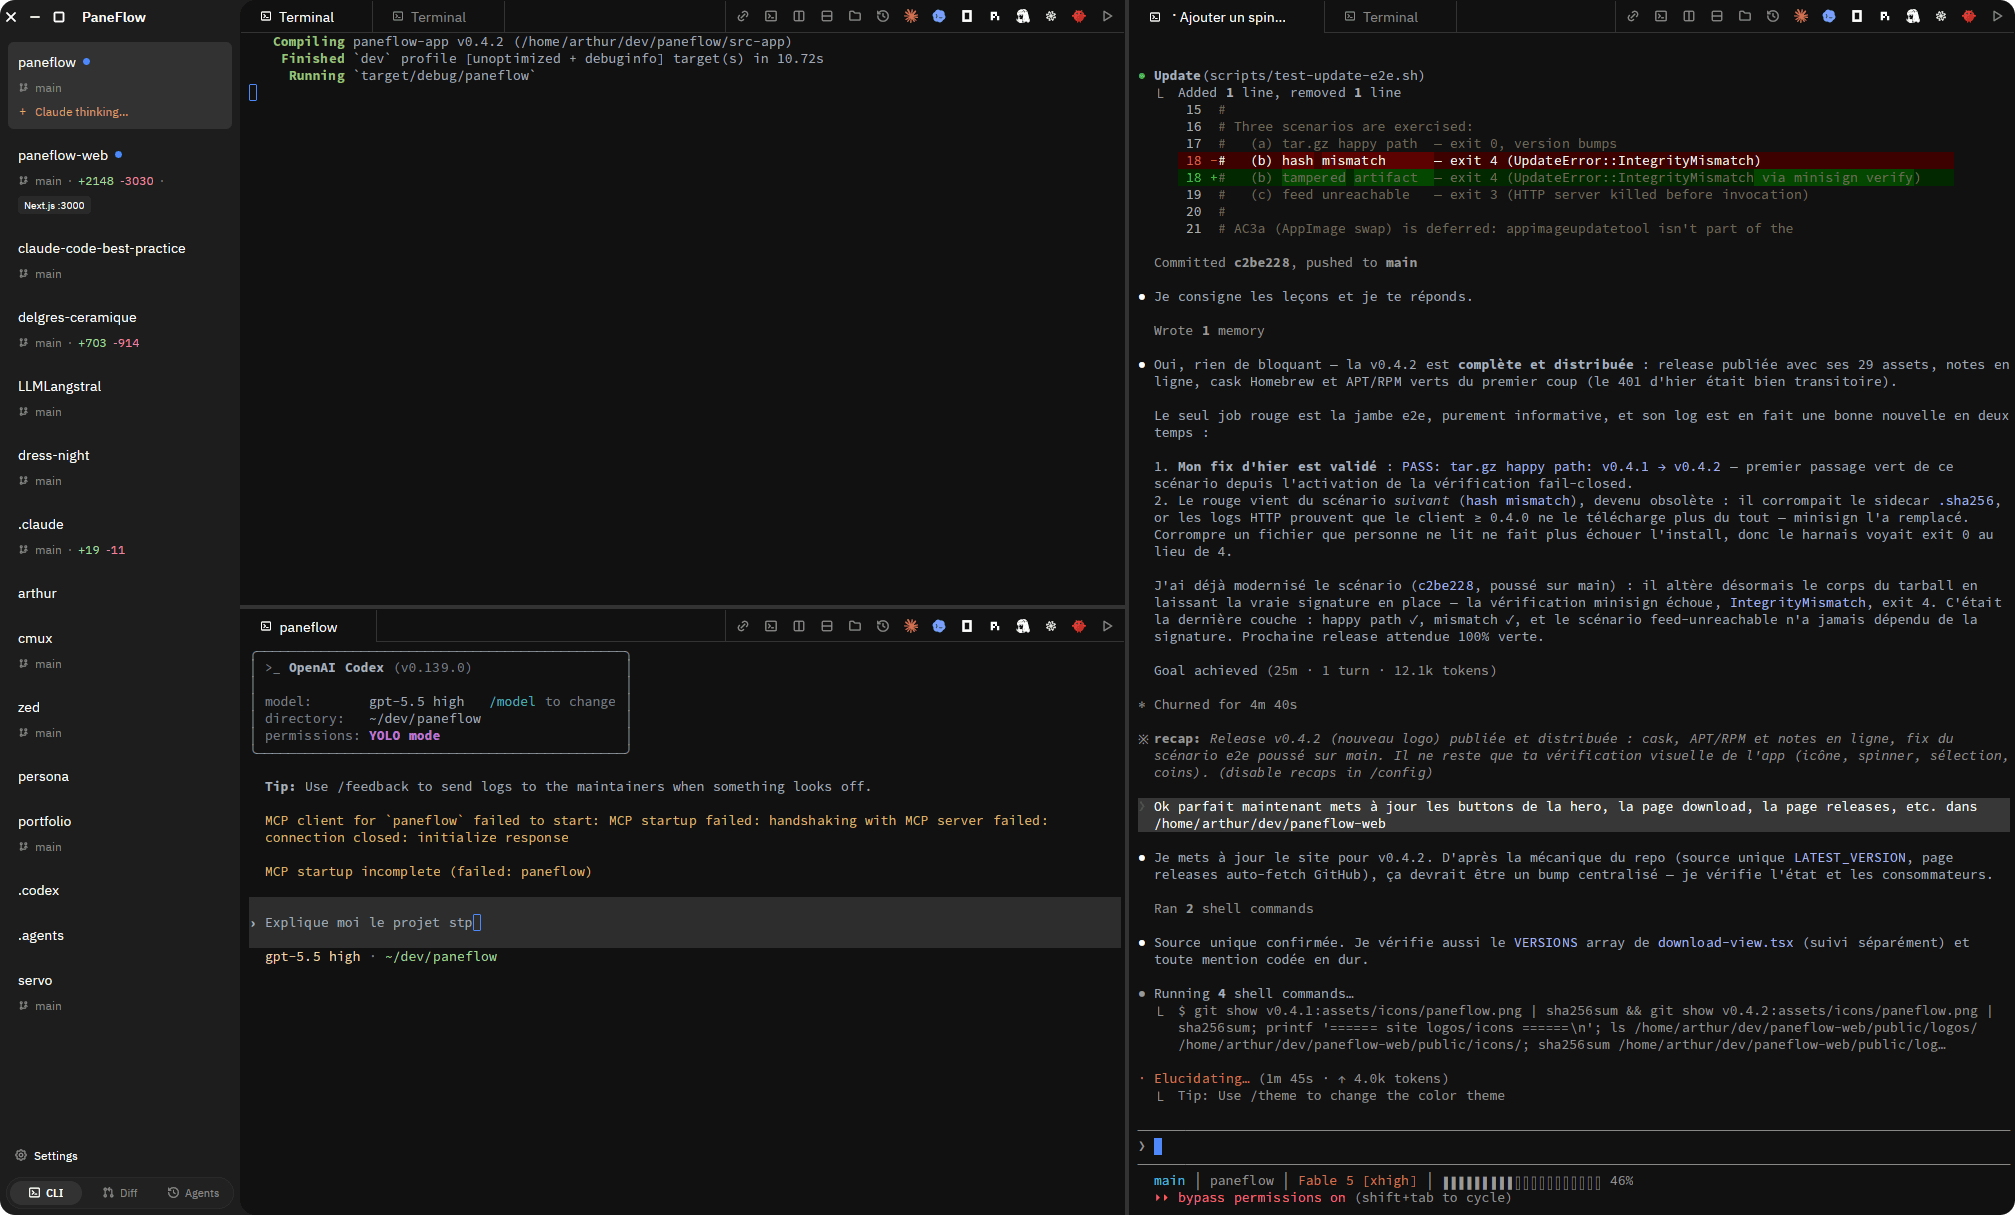Open the arthur project in sidebar
The width and height of the screenshot is (2015, 1215).
[120, 593]
